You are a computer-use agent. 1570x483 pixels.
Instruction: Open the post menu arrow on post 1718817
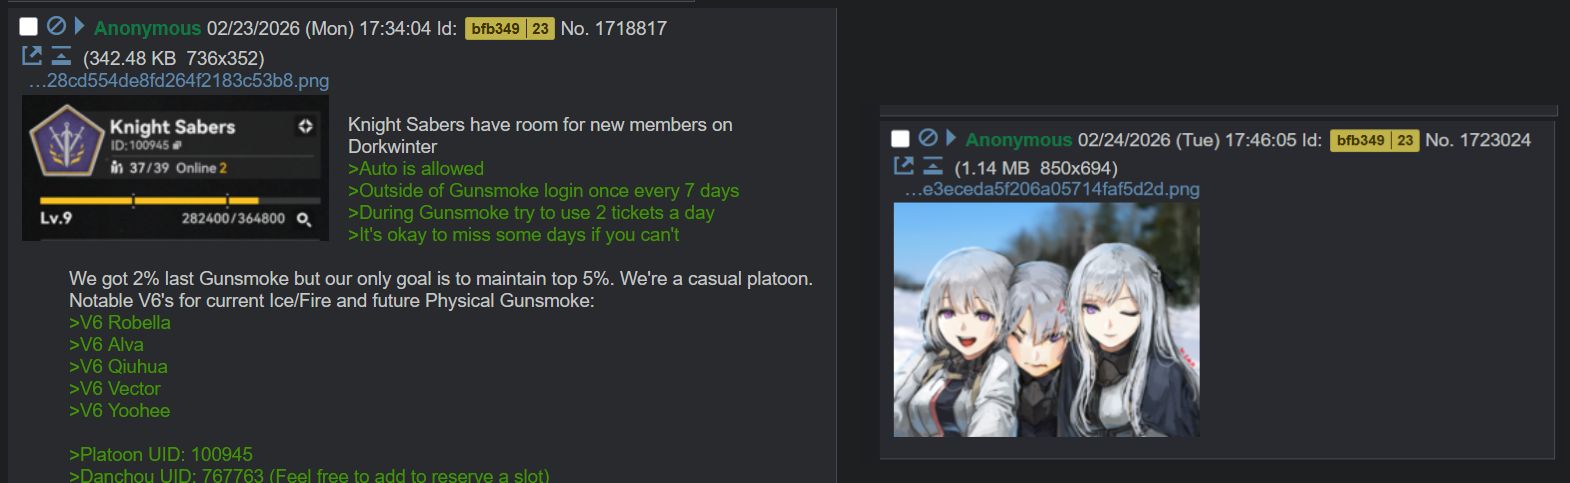(80, 26)
